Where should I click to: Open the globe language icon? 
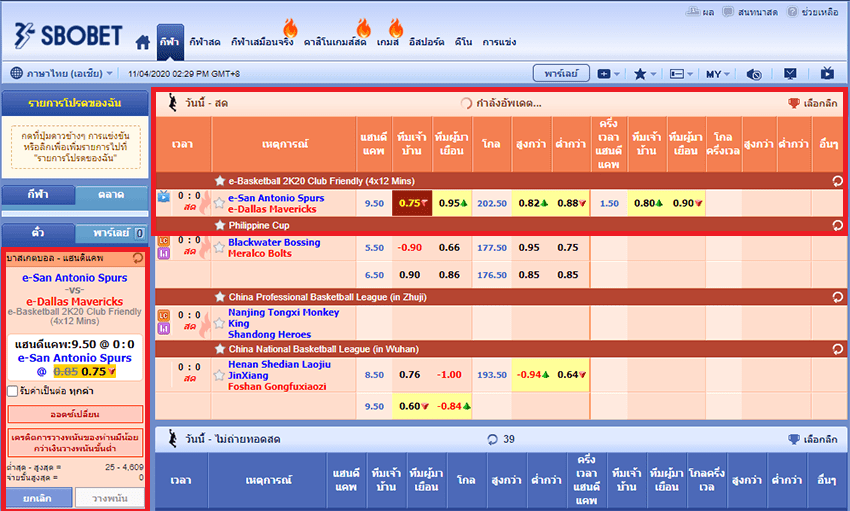tap(17, 73)
